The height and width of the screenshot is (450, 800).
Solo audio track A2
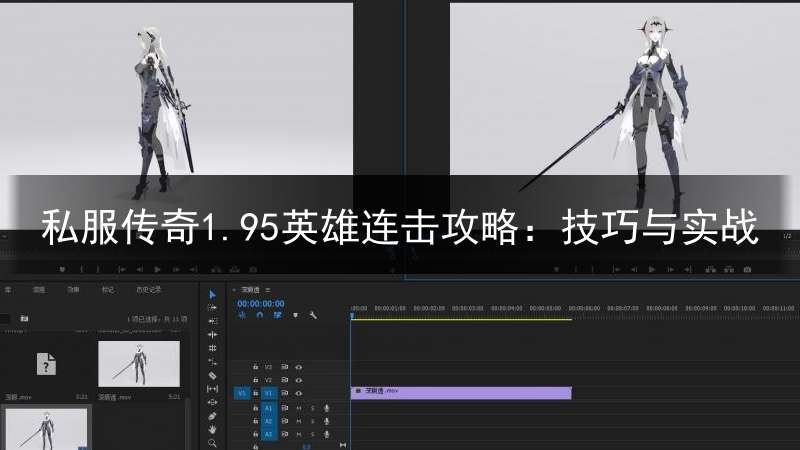pyautogui.click(x=313, y=421)
